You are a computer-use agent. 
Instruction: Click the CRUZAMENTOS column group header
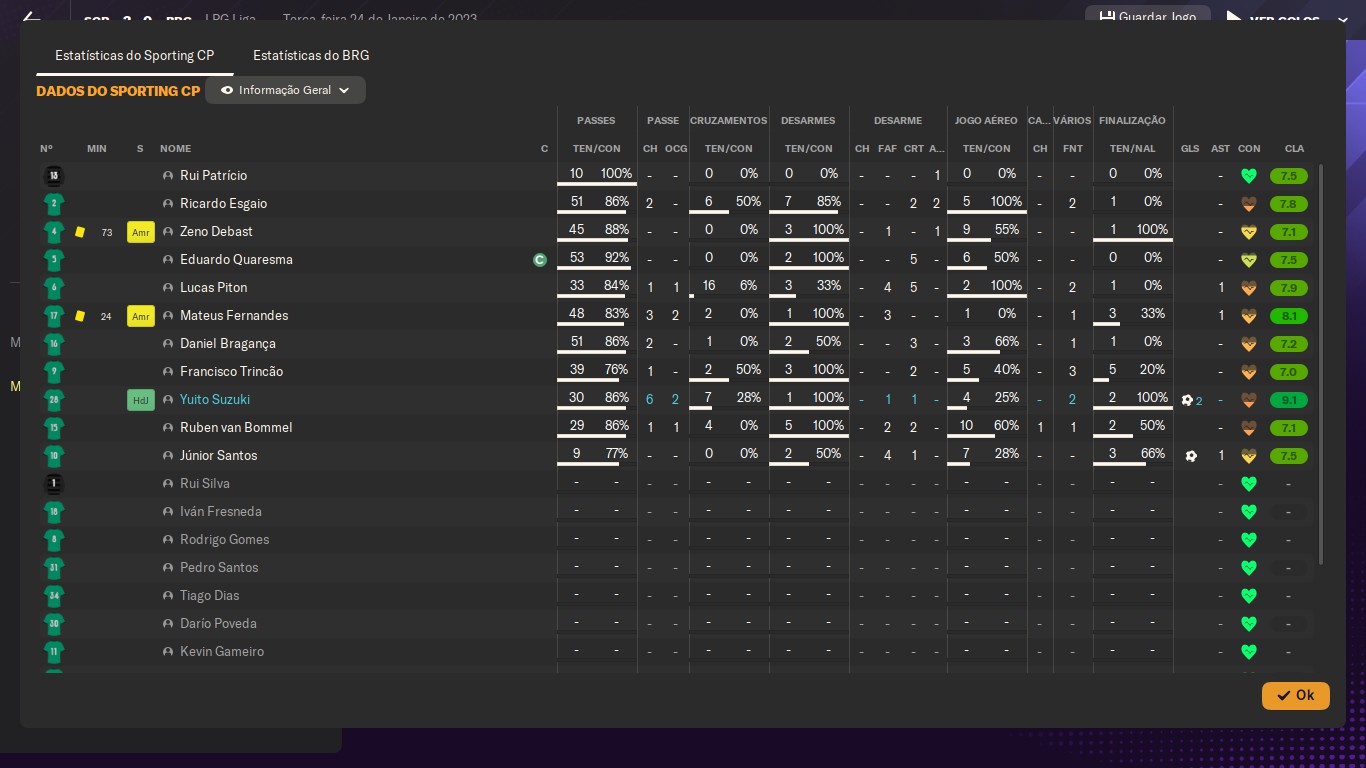click(729, 121)
